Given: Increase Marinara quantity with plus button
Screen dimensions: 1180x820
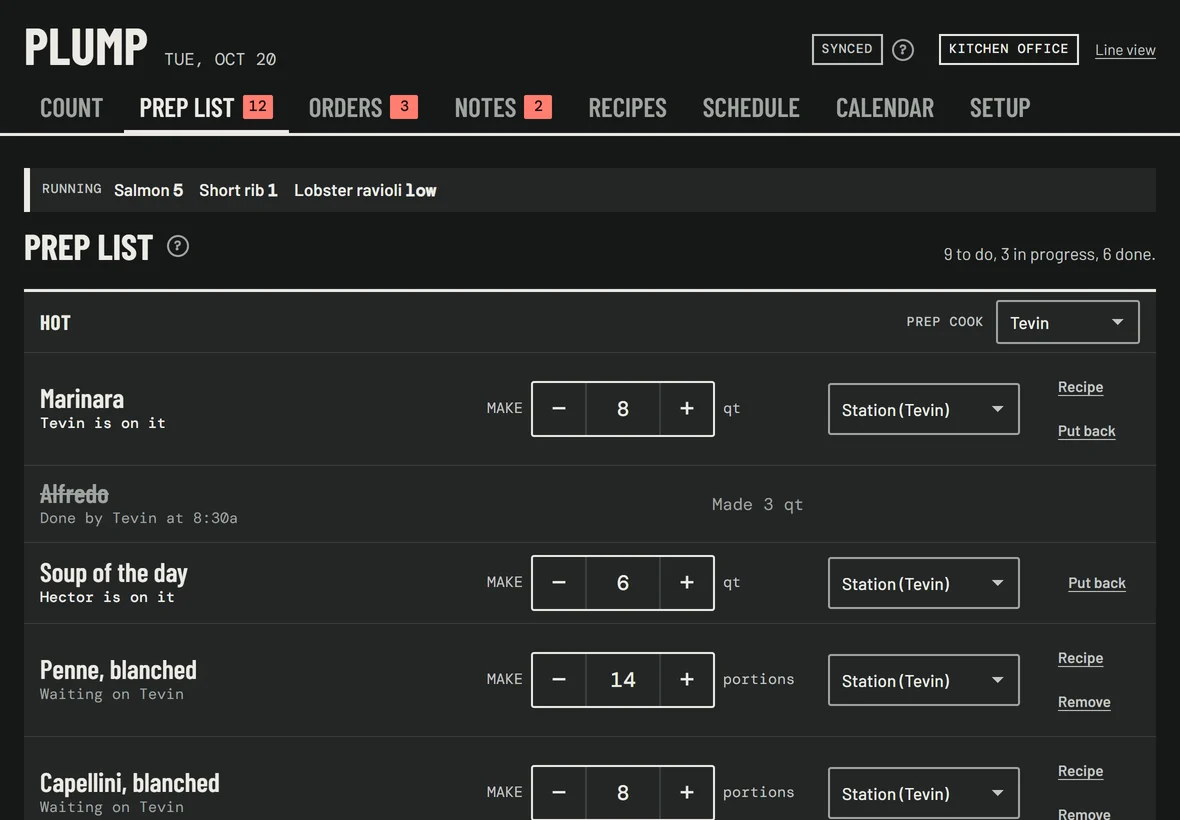Looking at the screenshot, I should [686, 408].
